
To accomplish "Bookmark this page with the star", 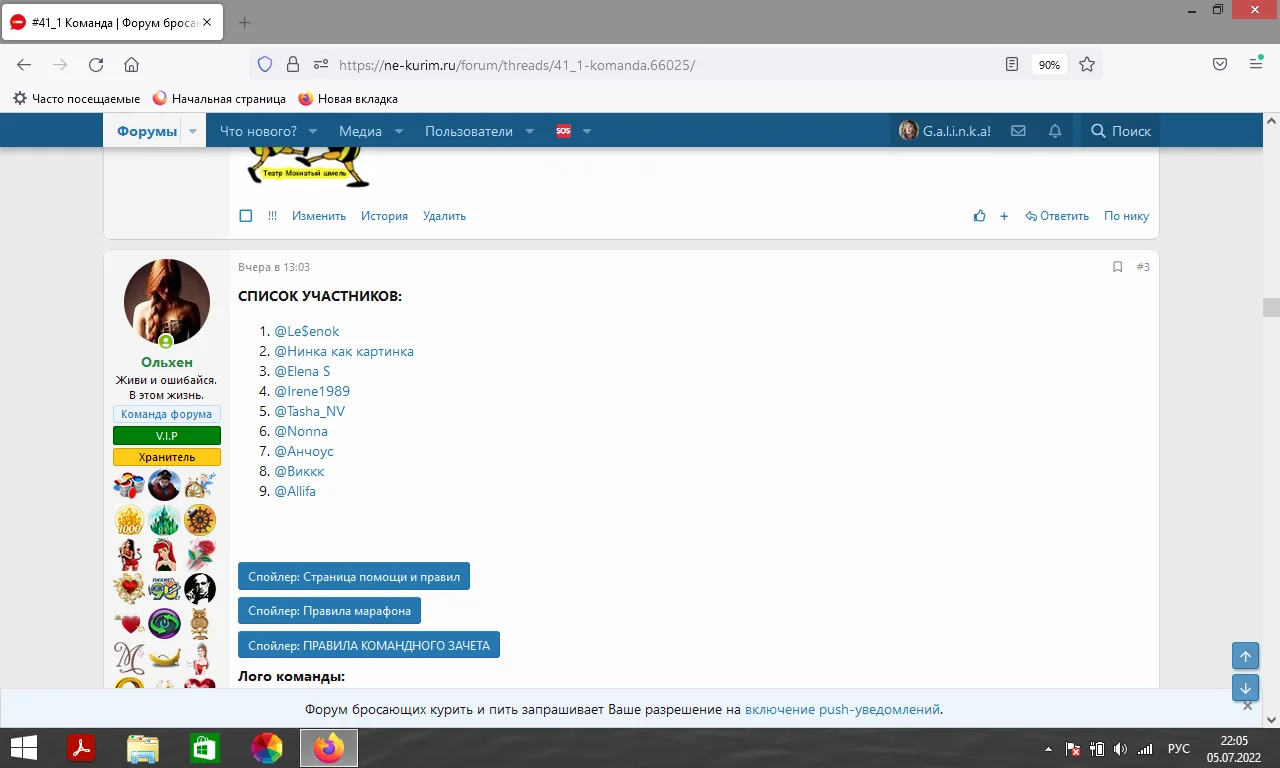I will 1087,65.
